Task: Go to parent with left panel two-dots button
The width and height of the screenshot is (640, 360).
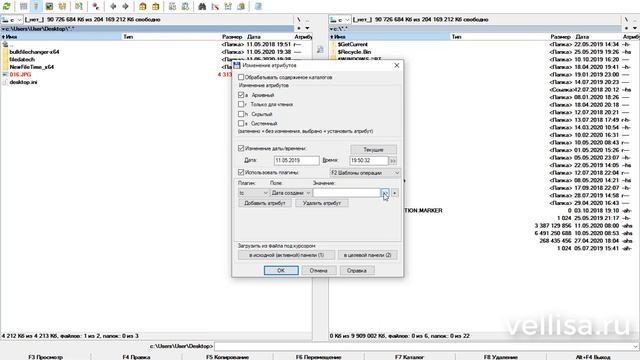Action: tap(307, 19)
